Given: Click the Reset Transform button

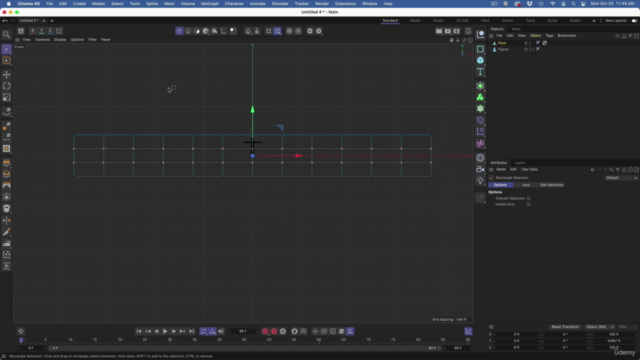Looking at the screenshot, I should tap(565, 327).
